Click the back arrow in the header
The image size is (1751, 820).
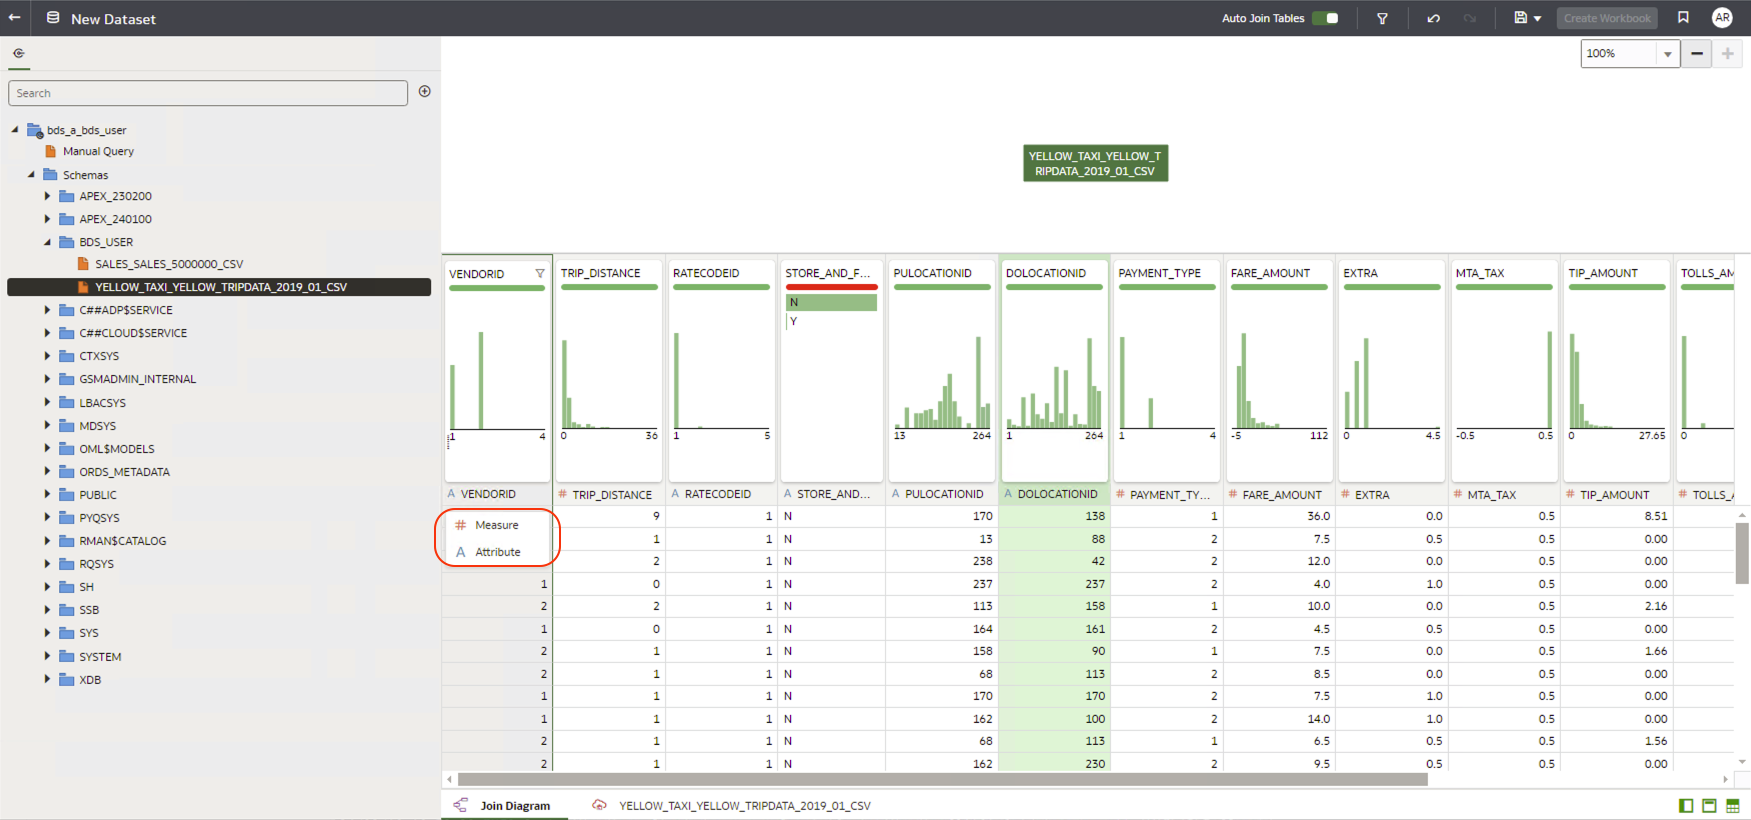15,18
